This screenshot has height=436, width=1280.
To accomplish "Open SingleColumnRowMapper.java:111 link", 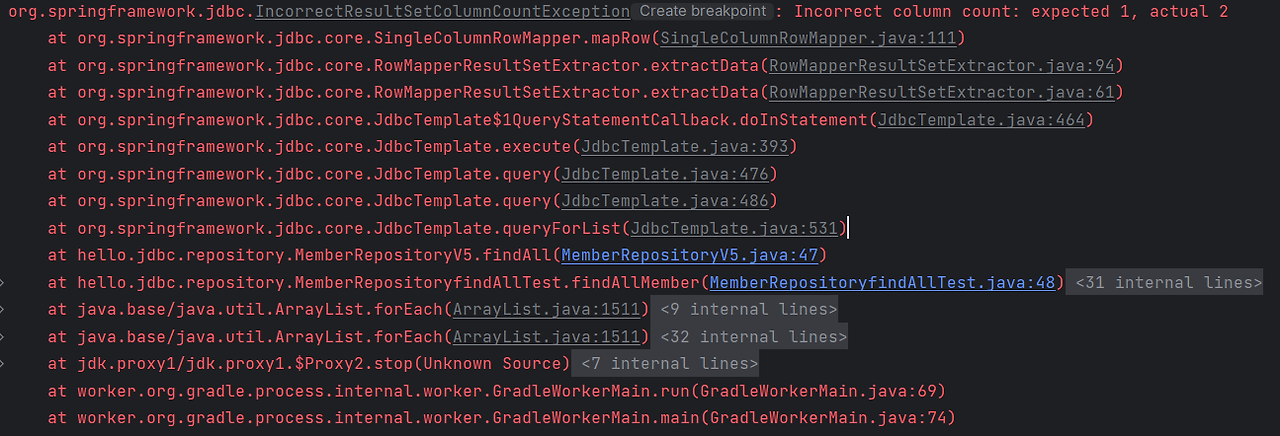I will coord(809,39).
